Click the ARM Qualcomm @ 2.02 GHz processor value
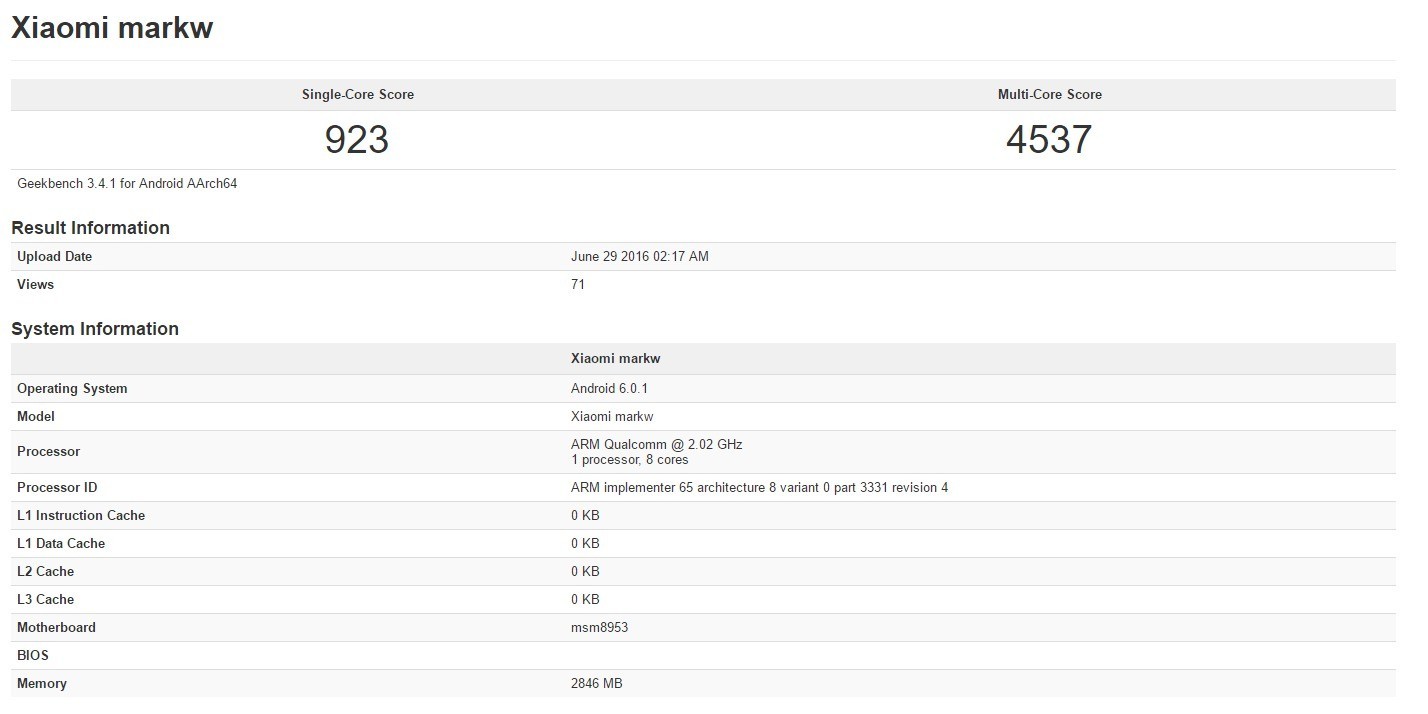 [x=656, y=445]
